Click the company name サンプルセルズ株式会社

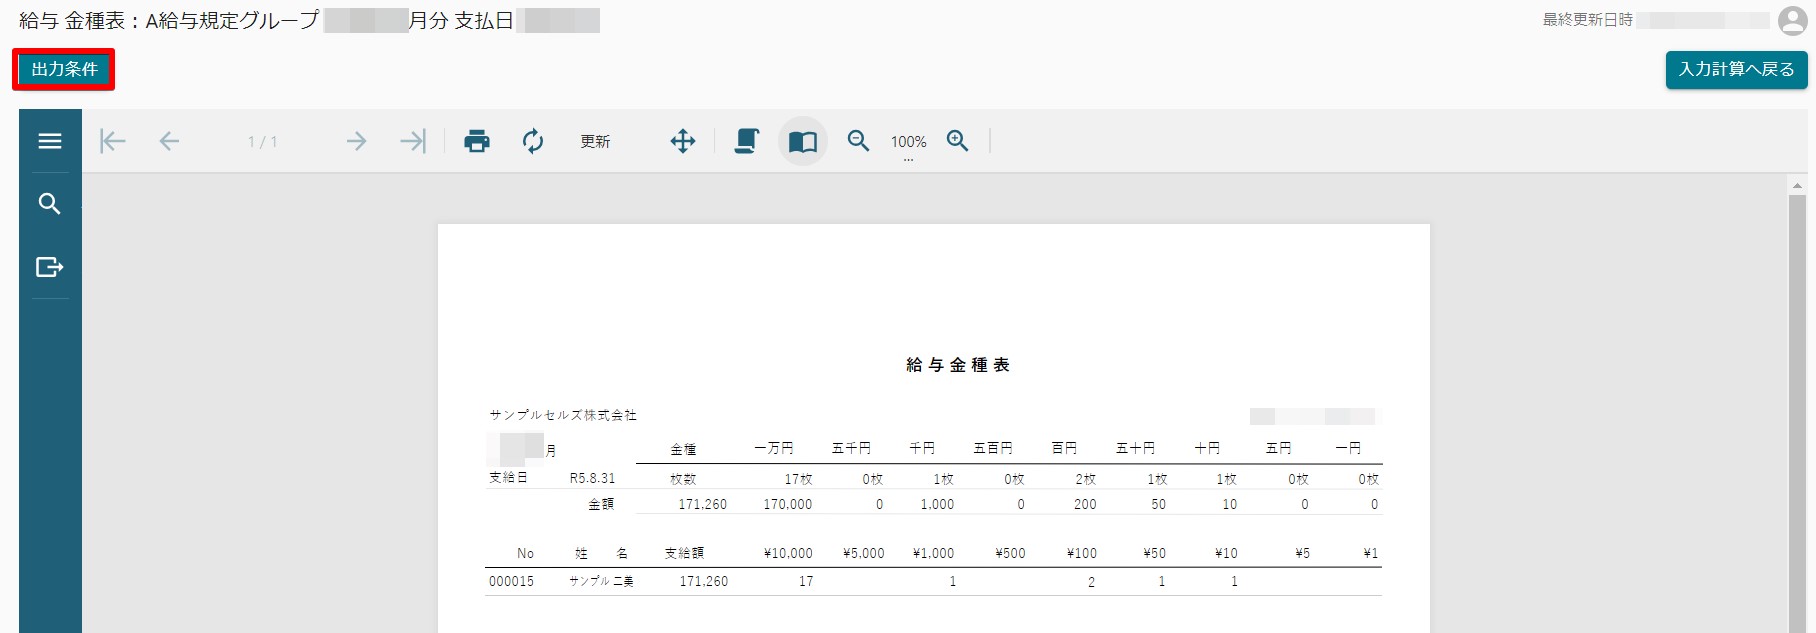pyautogui.click(x=563, y=415)
